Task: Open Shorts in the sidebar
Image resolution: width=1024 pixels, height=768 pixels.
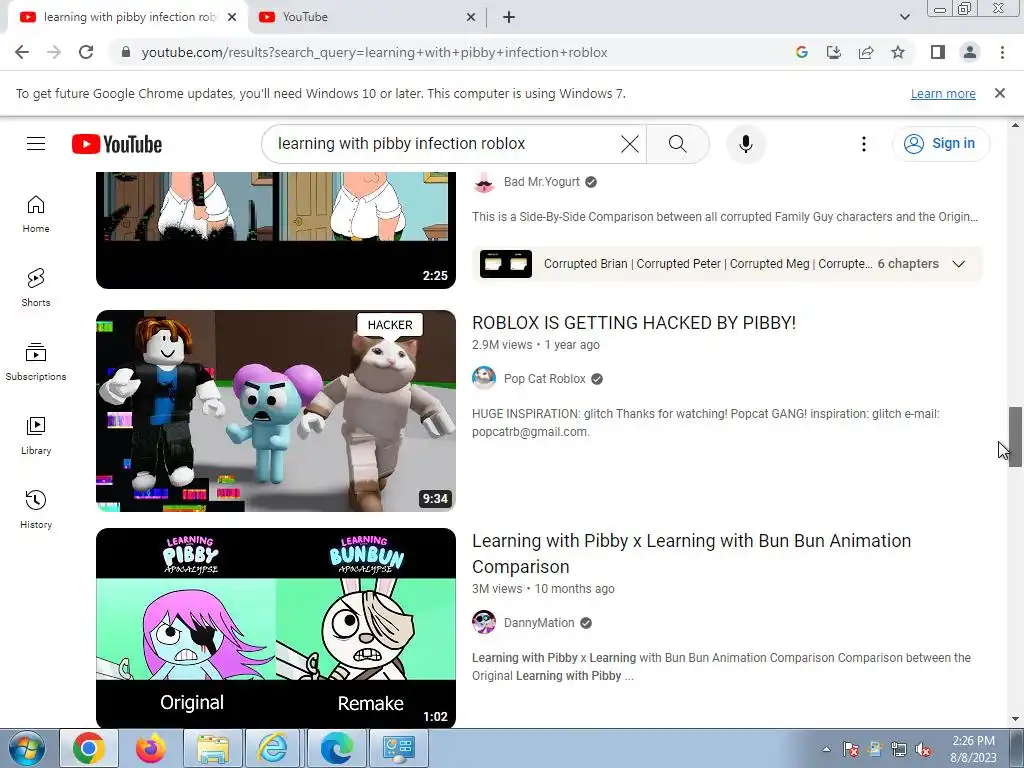Action: pyautogui.click(x=36, y=288)
